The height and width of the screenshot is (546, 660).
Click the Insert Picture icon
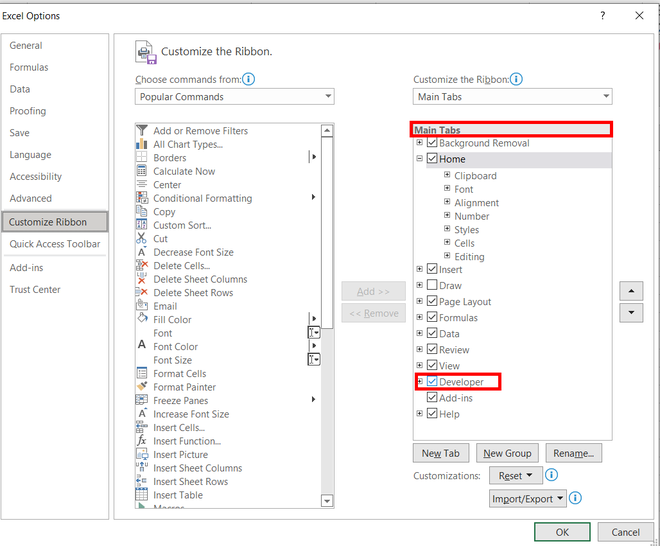point(142,454)
